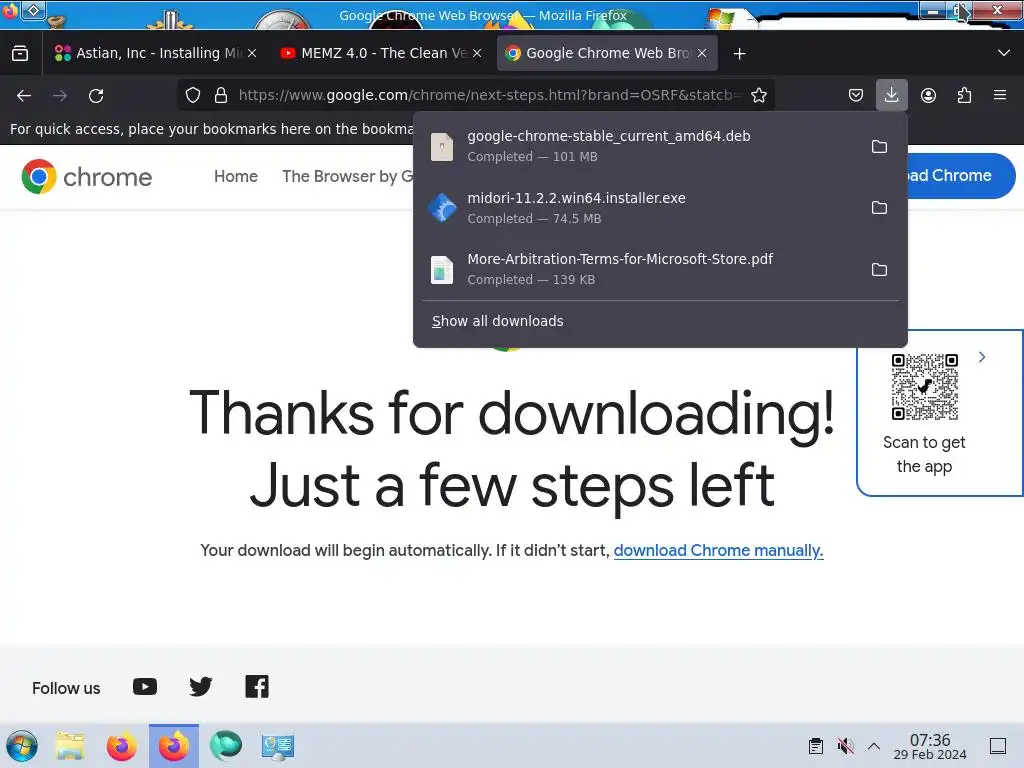Open Chrome's Facebook follow icon

click(x=257, y=687)
